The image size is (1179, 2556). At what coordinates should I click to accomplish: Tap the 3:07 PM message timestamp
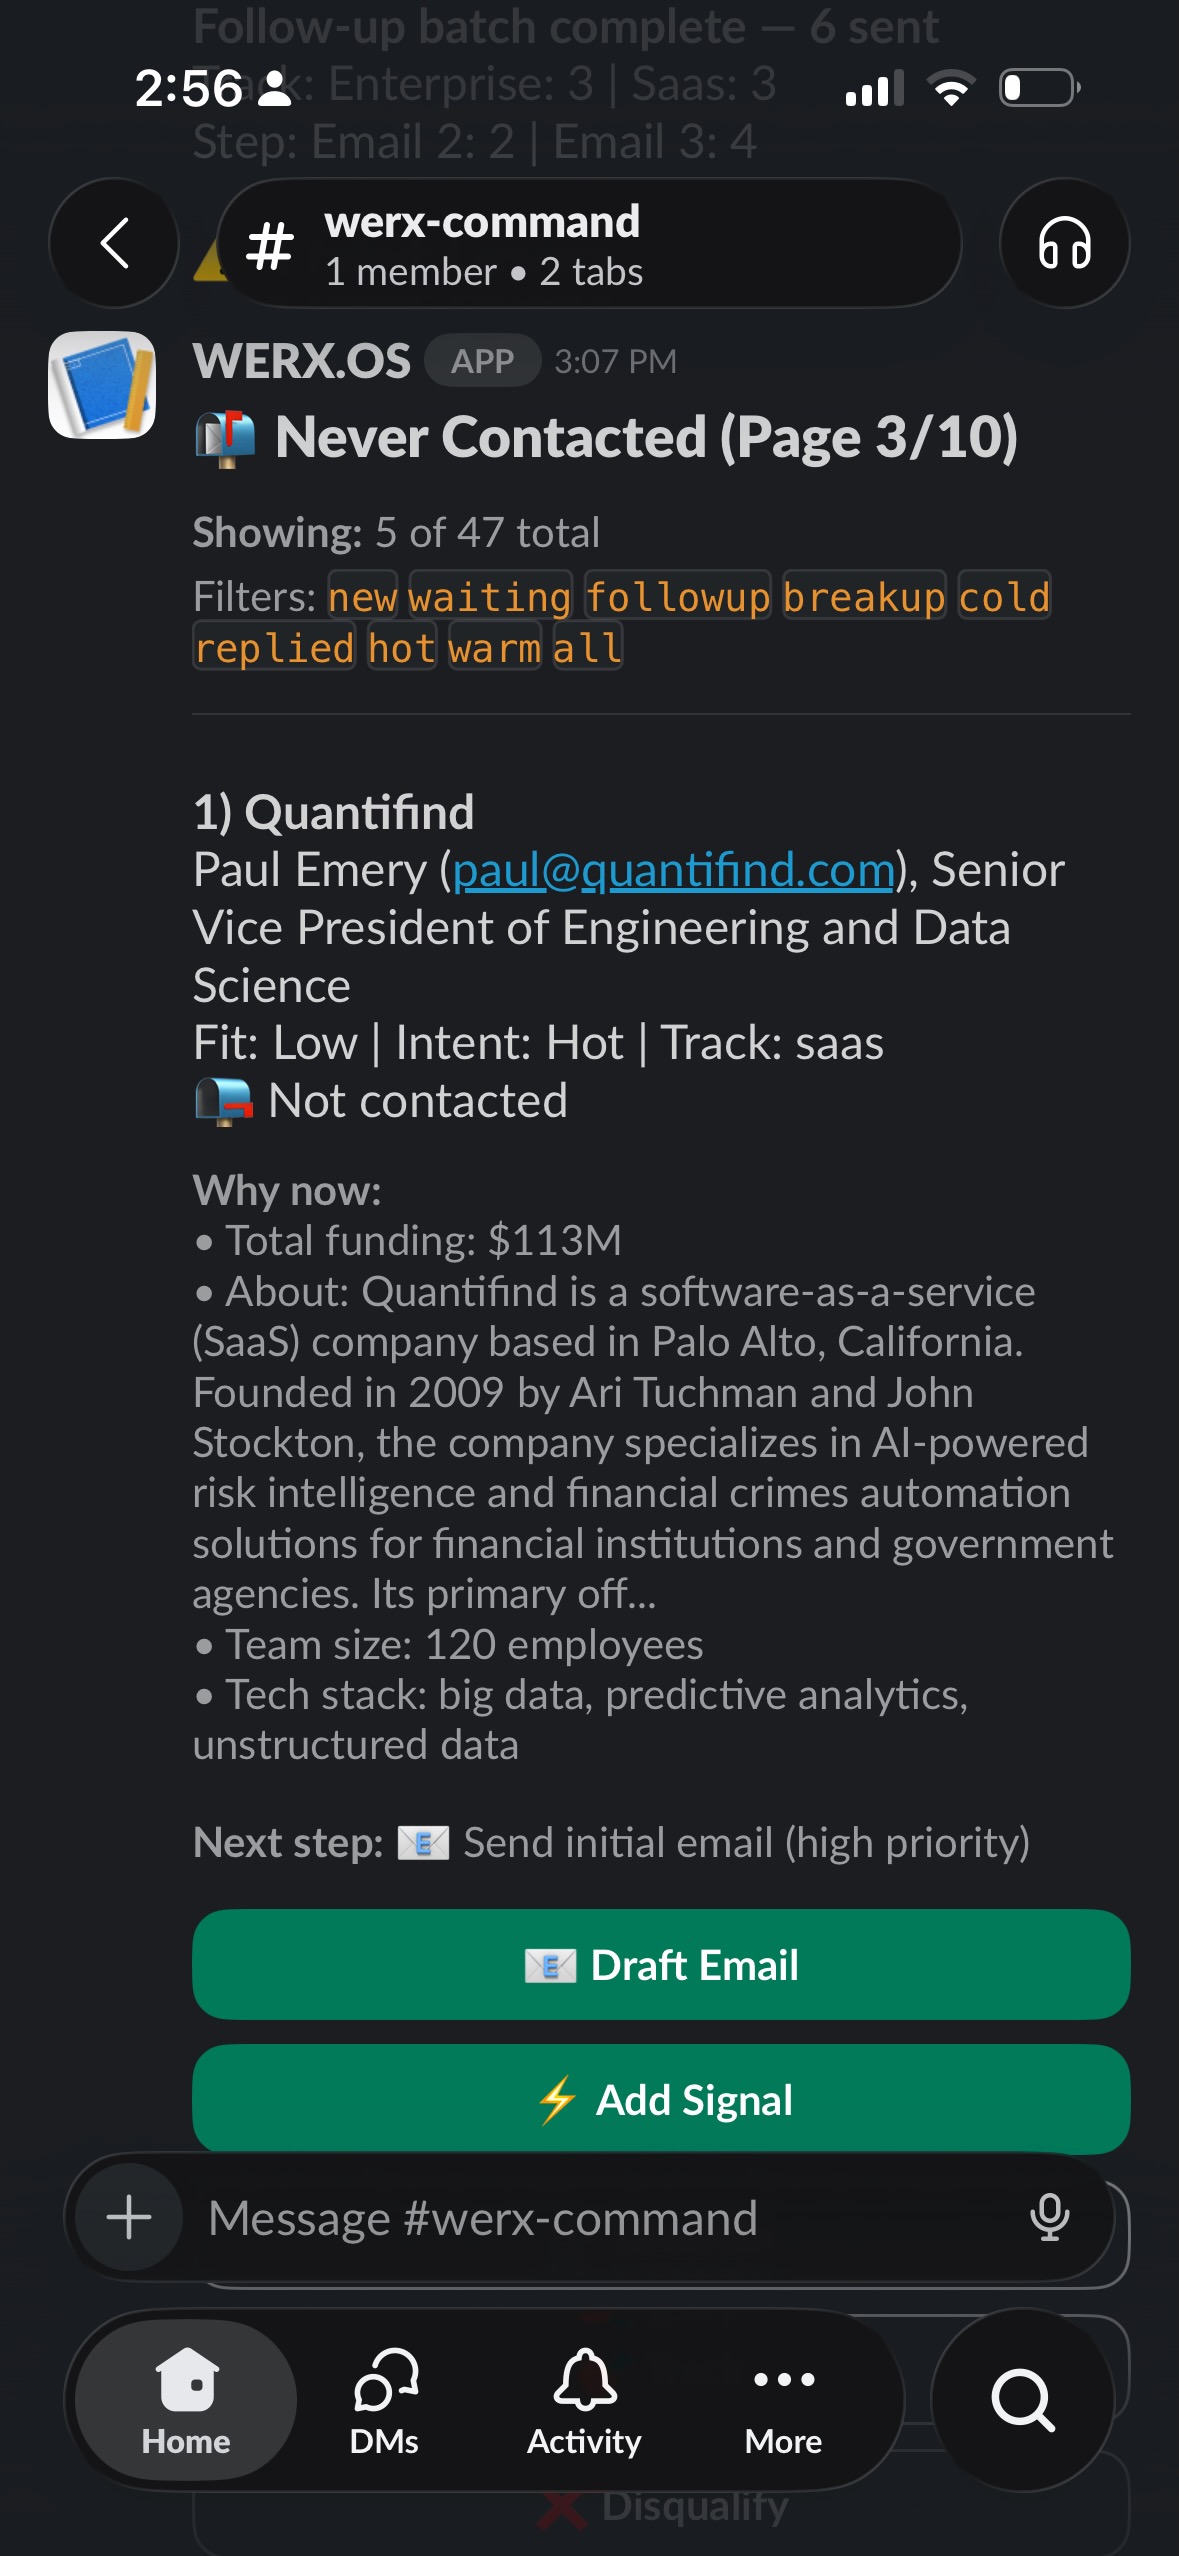click(615, 361)
